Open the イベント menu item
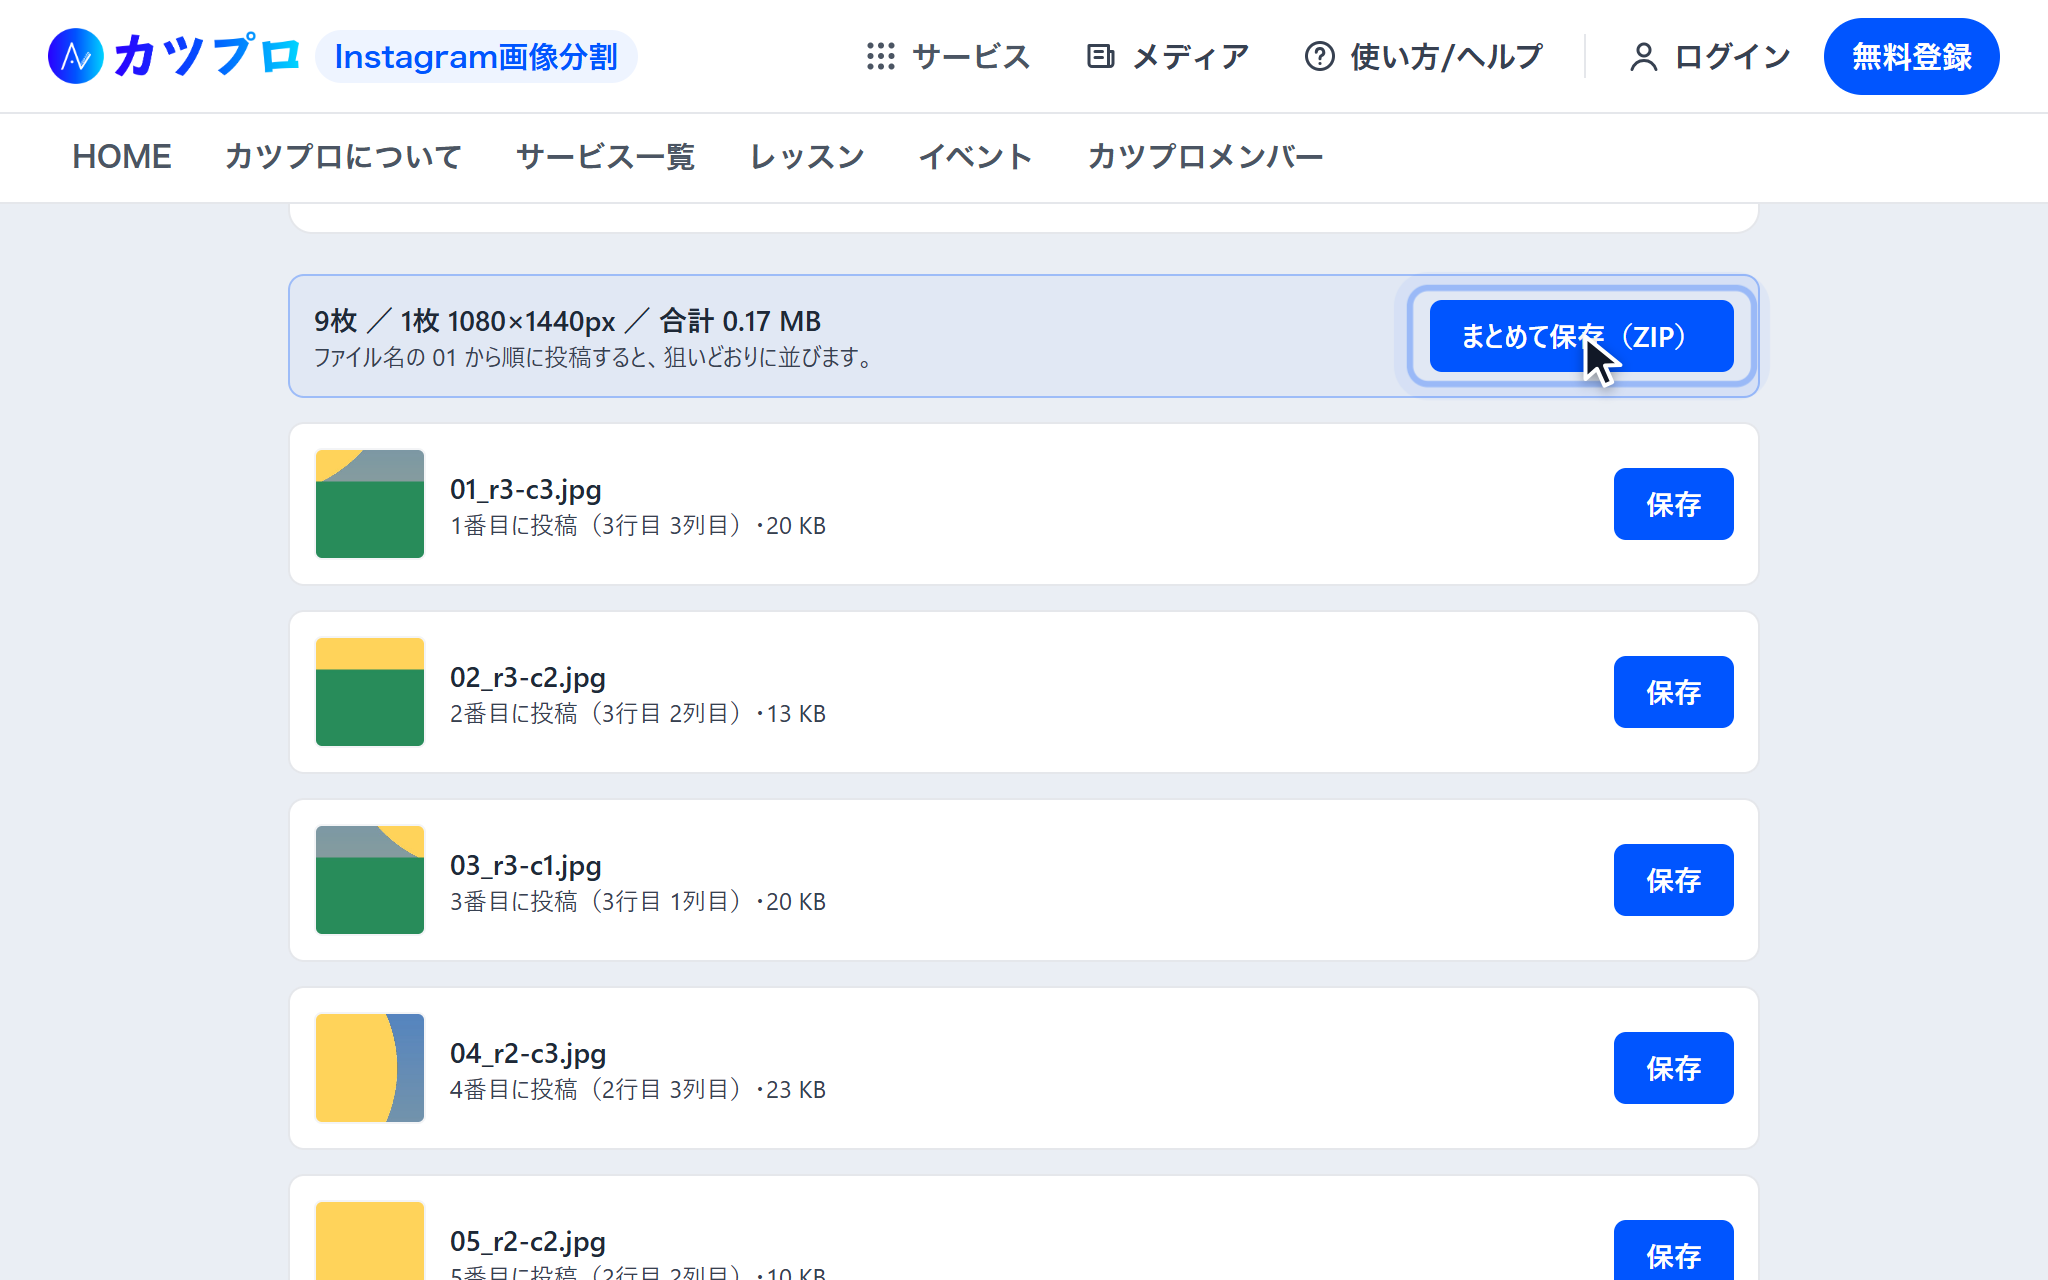This screenshot has height=1280, width=2048. coord(975,157)
